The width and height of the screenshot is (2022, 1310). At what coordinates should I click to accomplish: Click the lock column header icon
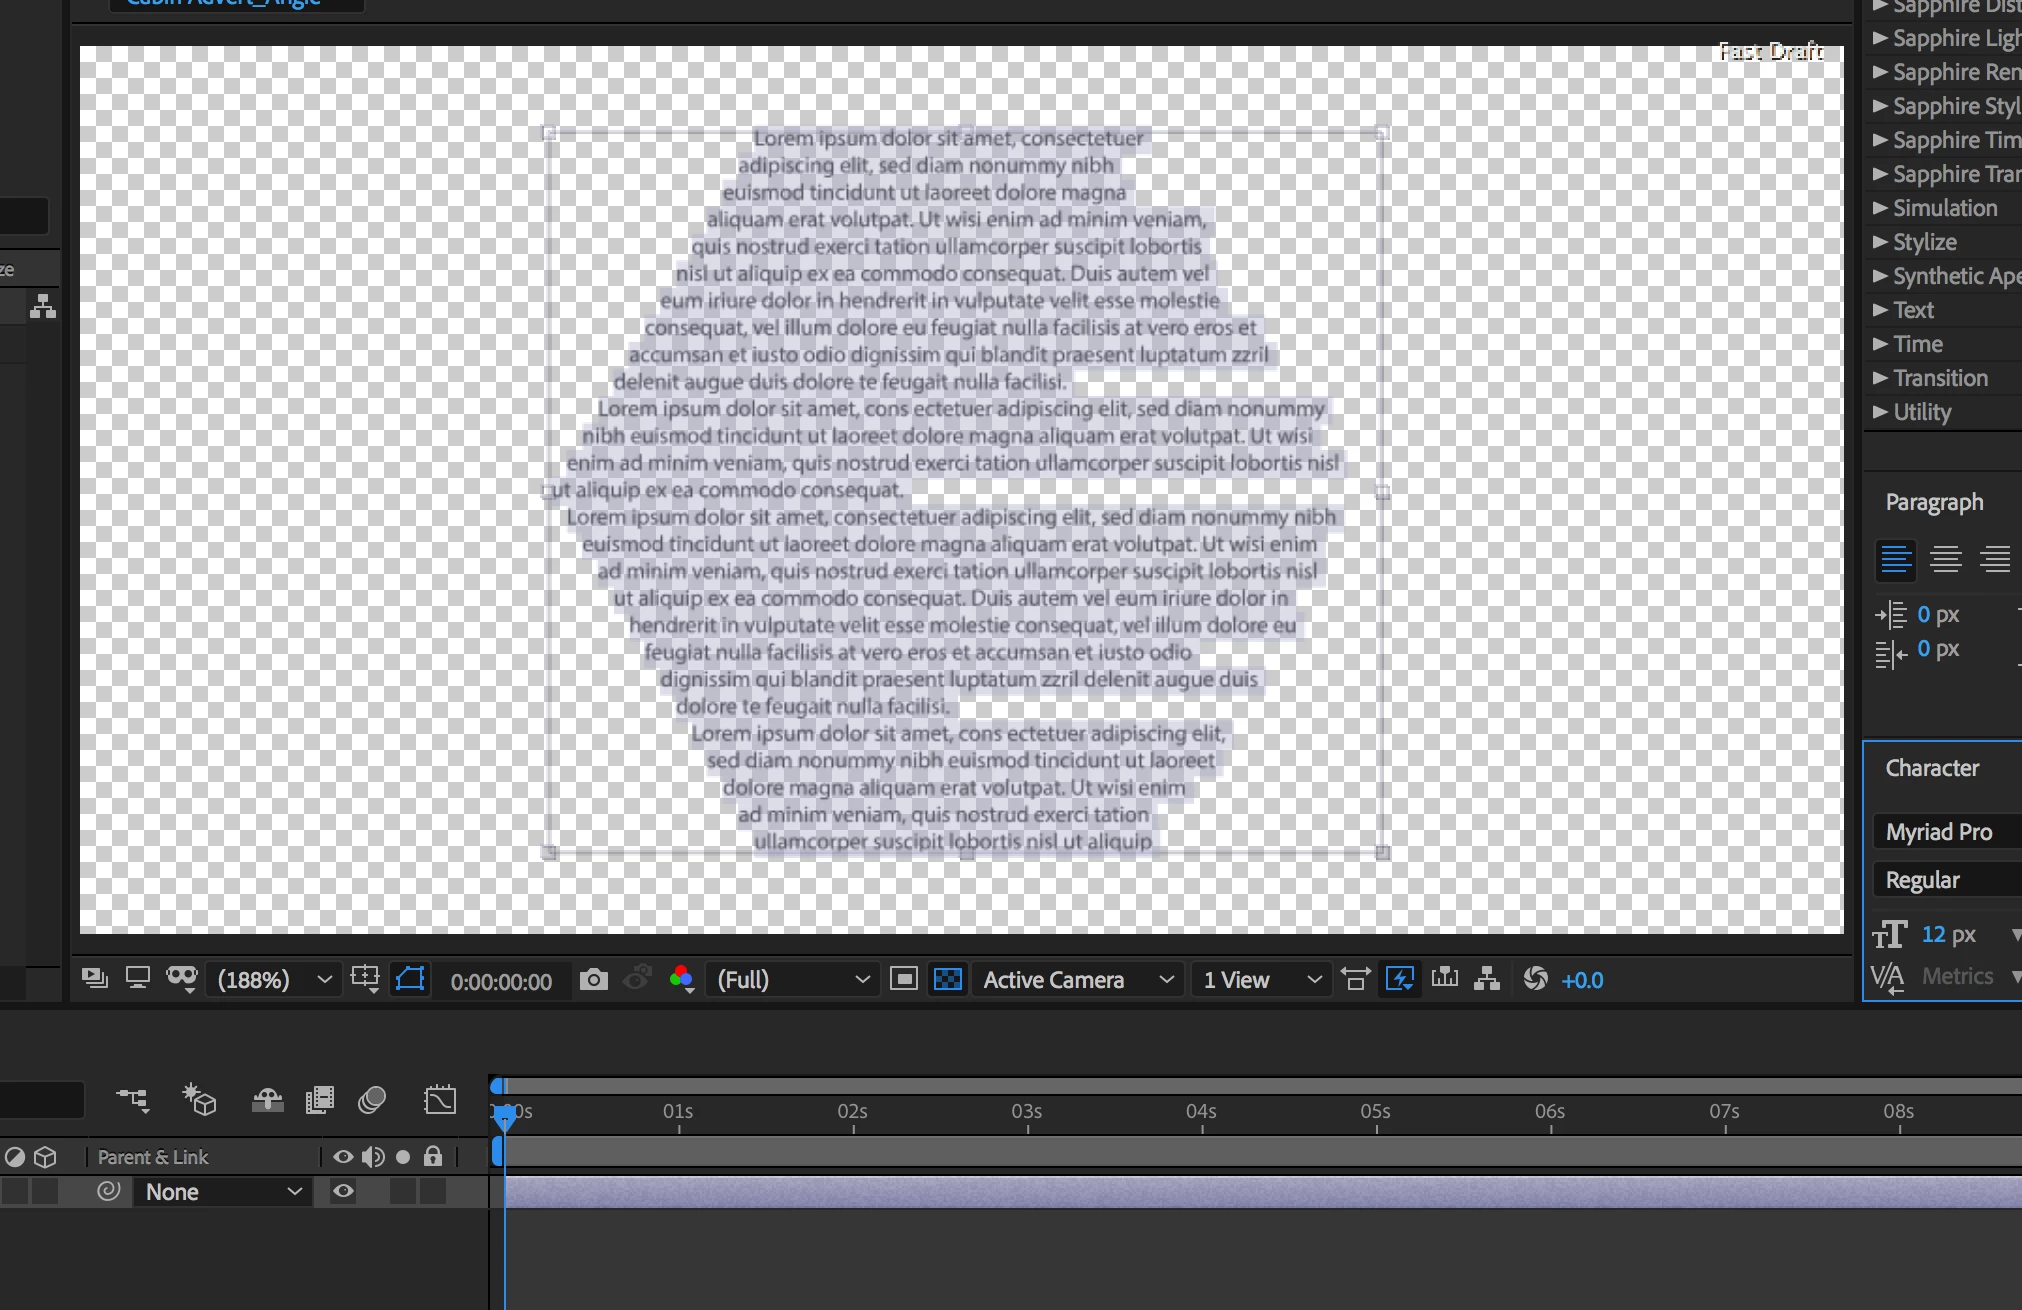tap(433, 1157)
